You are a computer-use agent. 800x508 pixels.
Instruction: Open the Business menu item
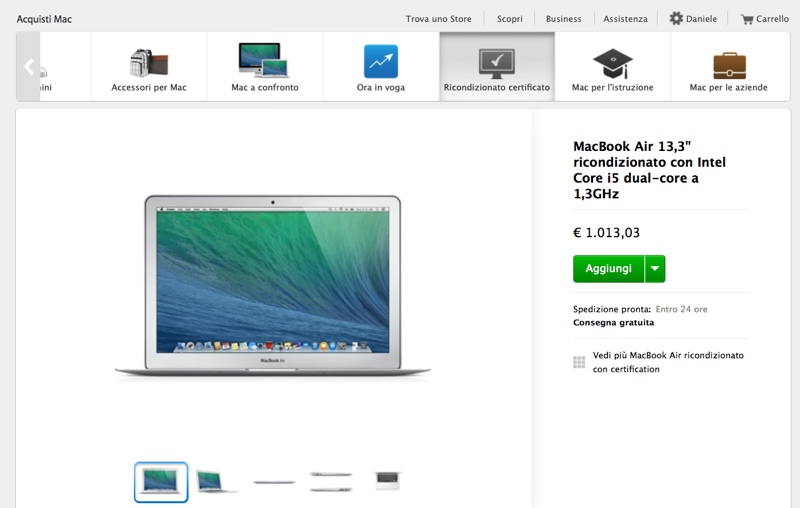(563, 19)
